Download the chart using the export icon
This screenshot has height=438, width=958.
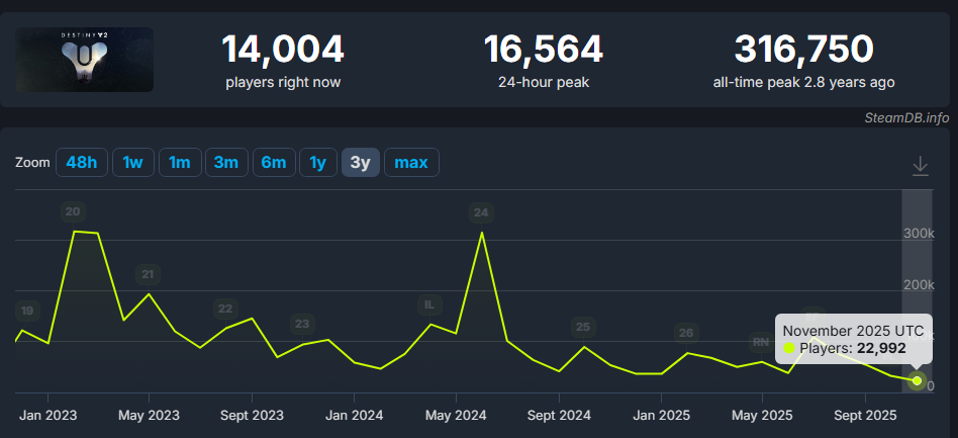[x=920, y=166]
